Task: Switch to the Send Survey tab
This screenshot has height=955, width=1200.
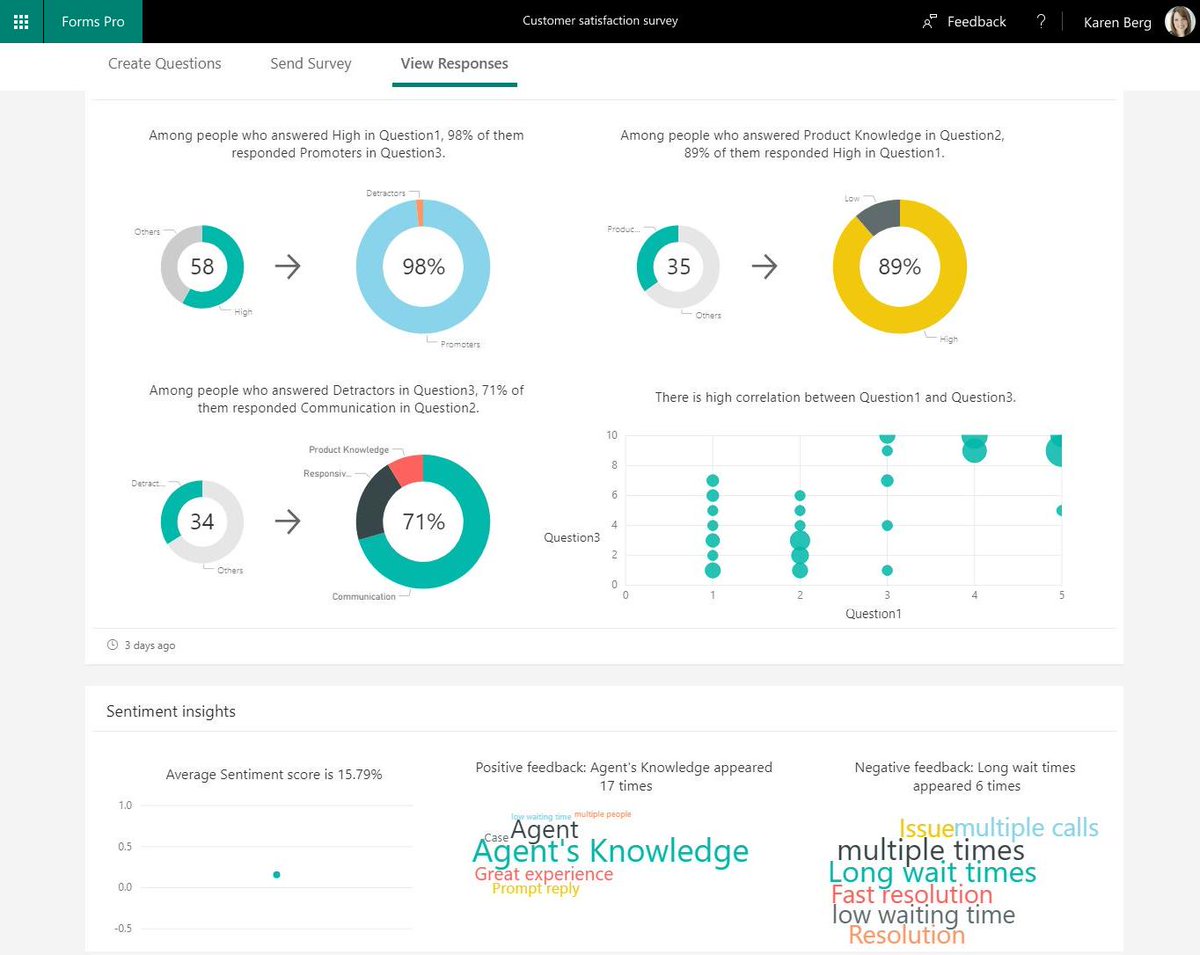Action: (x=310, y=63)
